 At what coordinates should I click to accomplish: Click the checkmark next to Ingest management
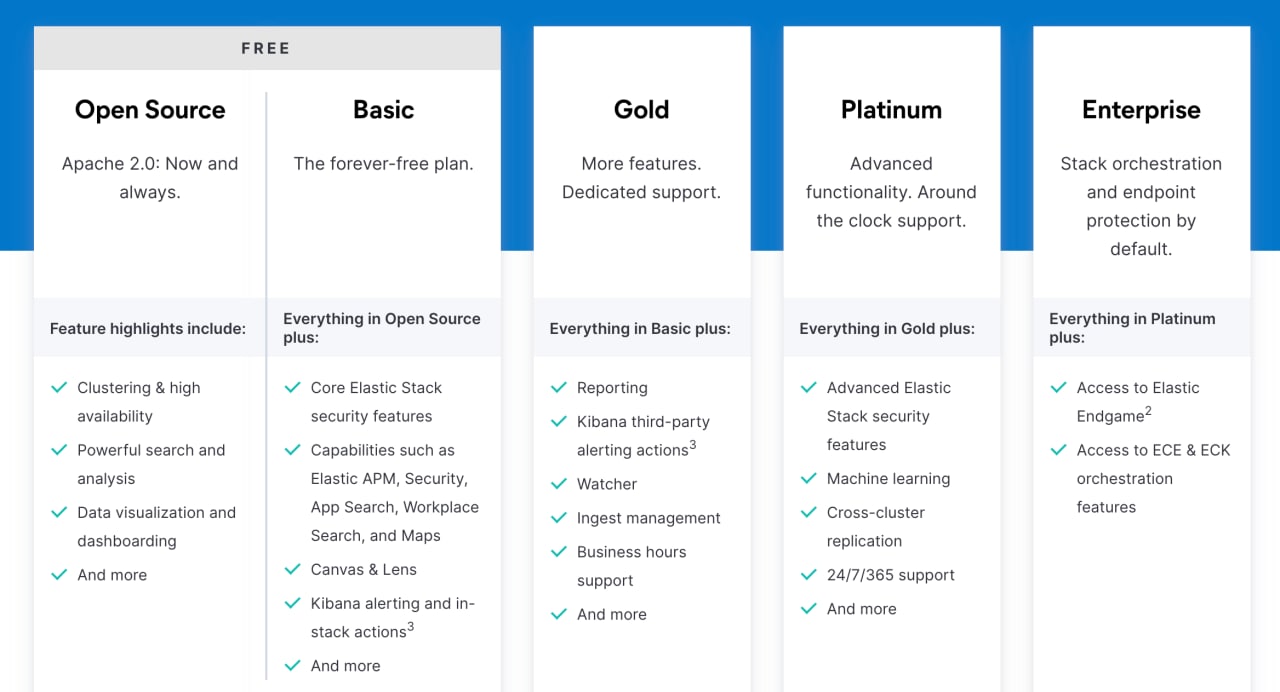tap(559, 517)
